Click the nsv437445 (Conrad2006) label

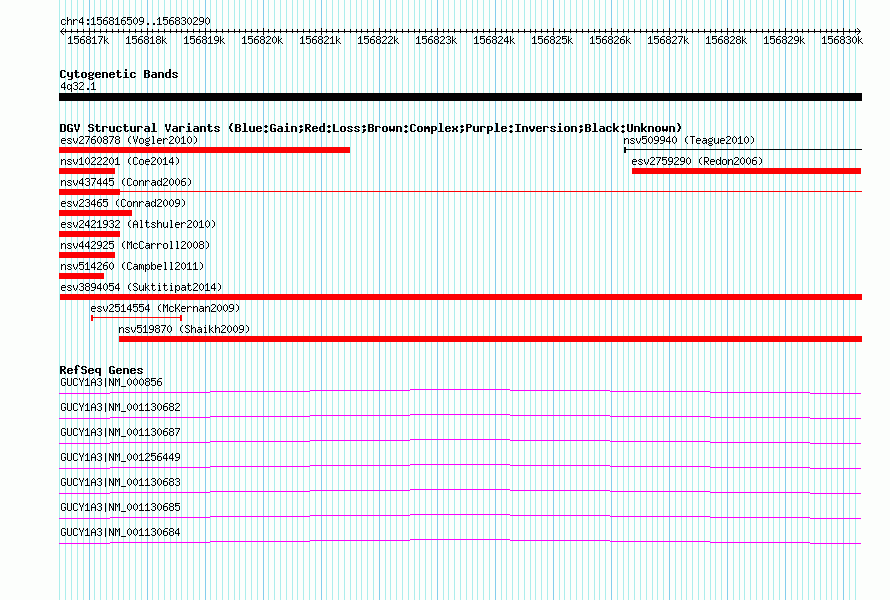[x=126, y=182]
